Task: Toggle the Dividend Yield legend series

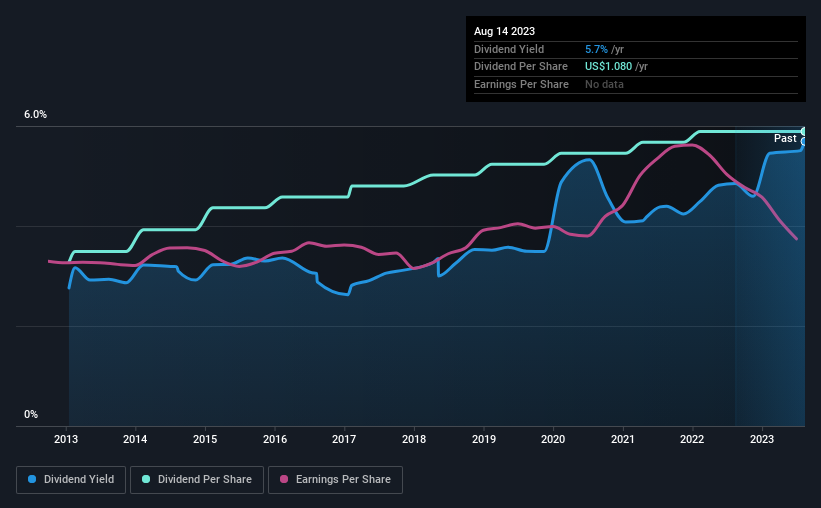Action: pos(71,480)
